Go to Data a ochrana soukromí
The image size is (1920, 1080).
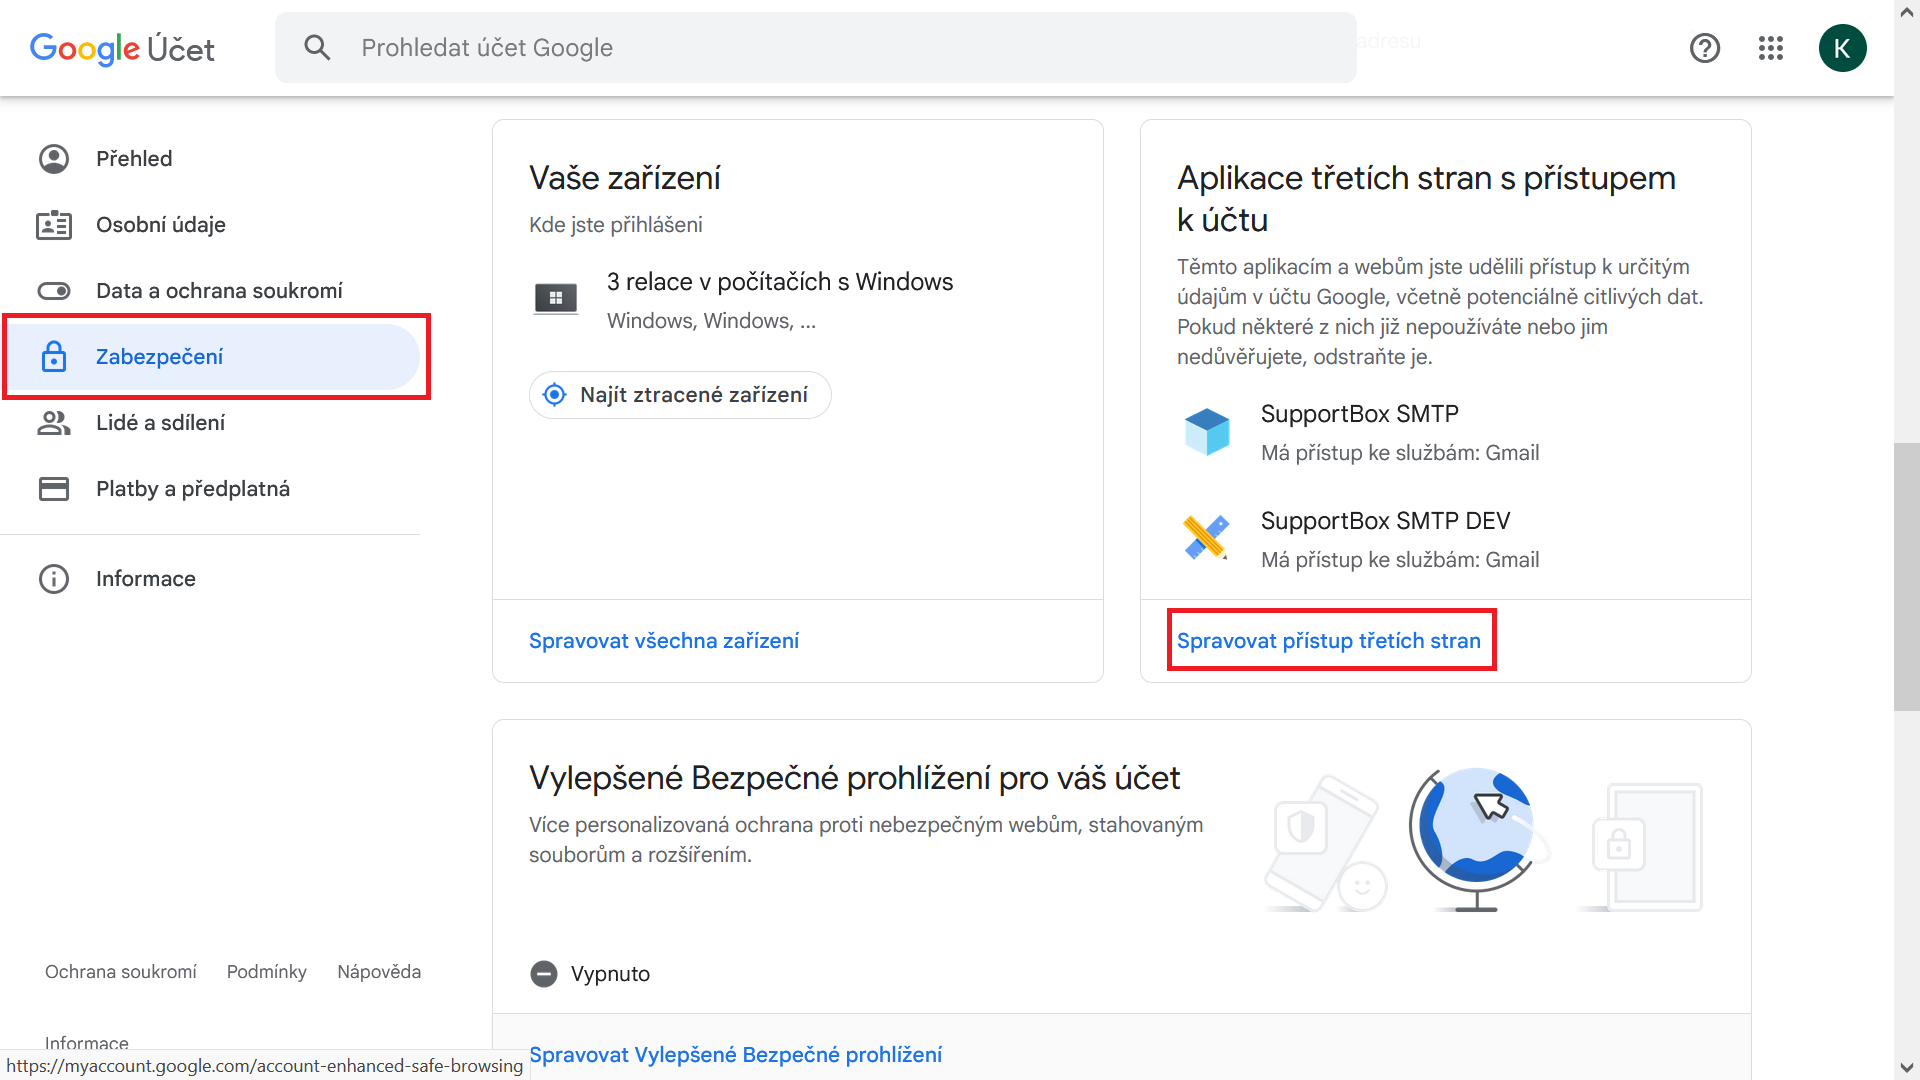(219, 291)
